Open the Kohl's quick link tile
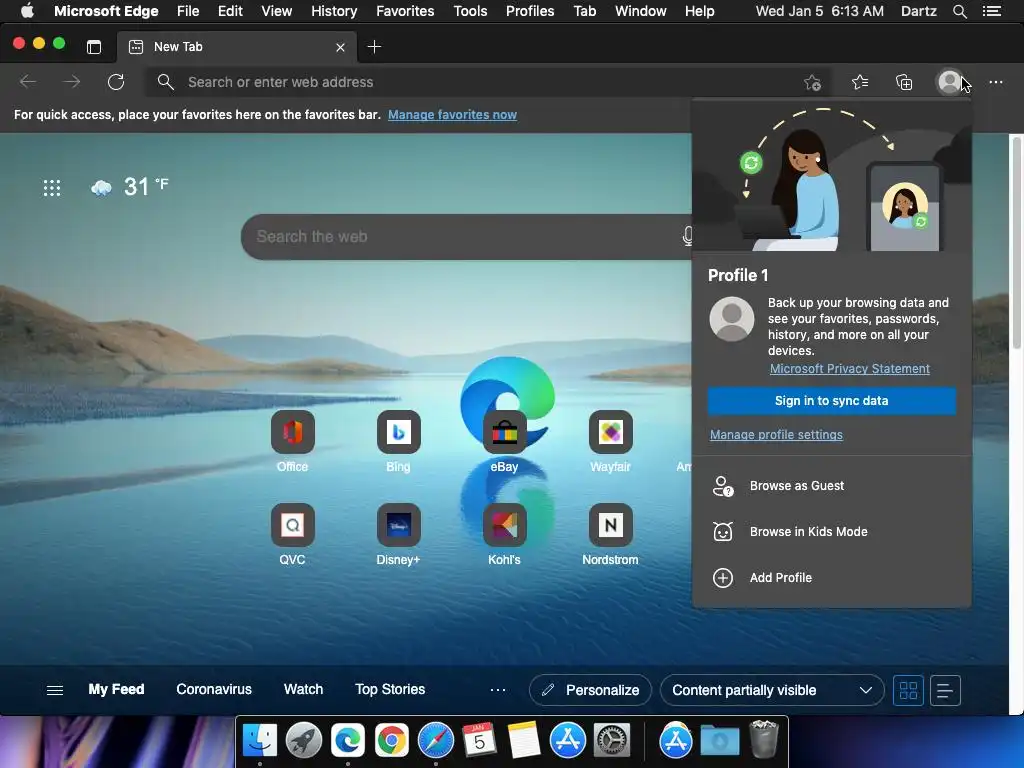The width and height of the screenshot is (1024, 768). [504, 525]
